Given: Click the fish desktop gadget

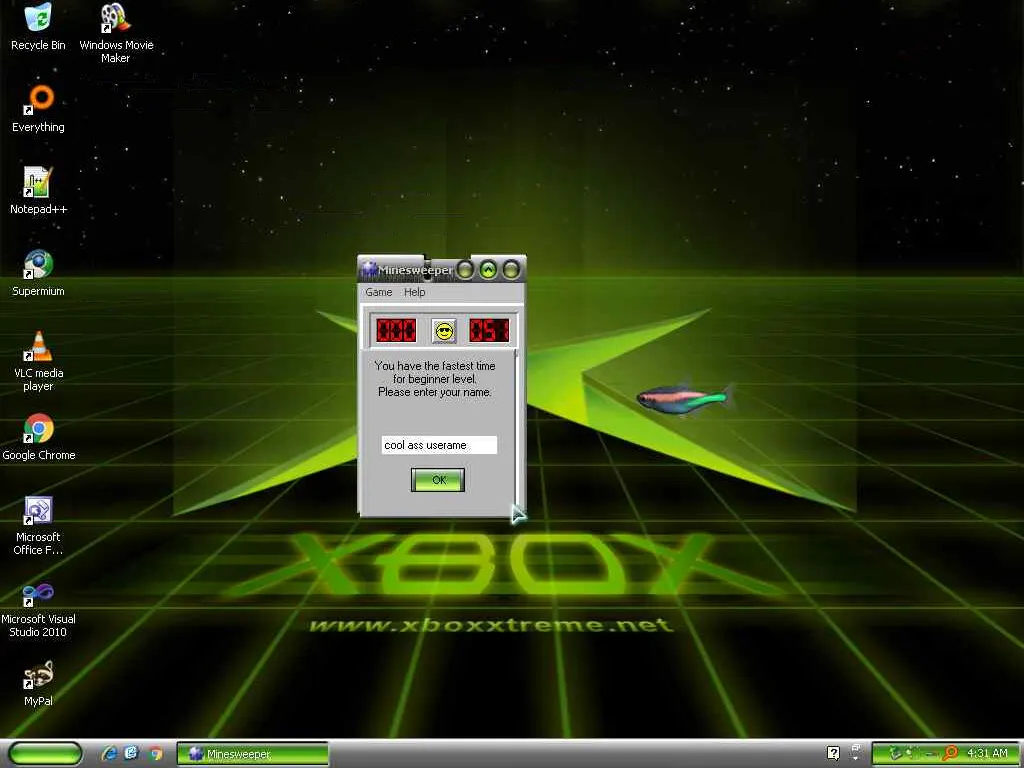Looking at the screenshot, I should click(x=685, y=398).
